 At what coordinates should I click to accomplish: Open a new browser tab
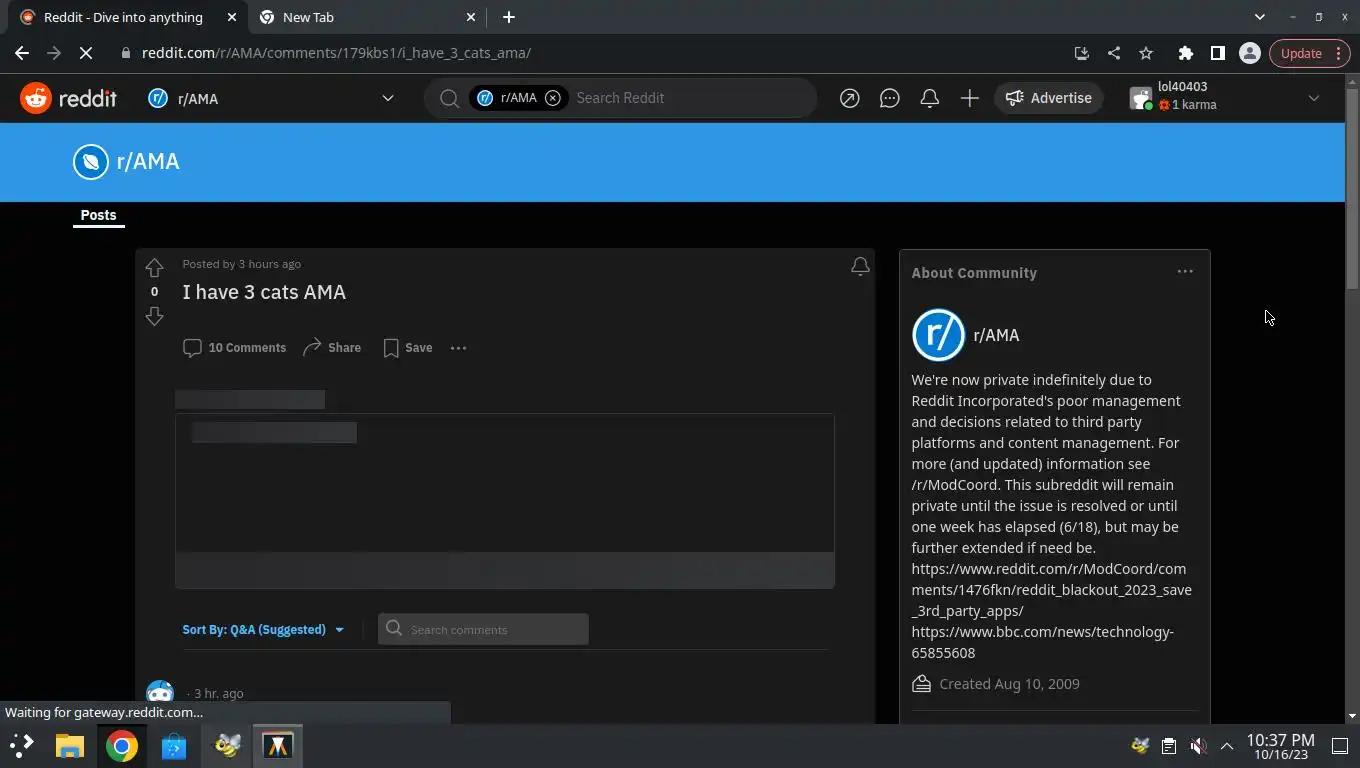pos(508,17)
